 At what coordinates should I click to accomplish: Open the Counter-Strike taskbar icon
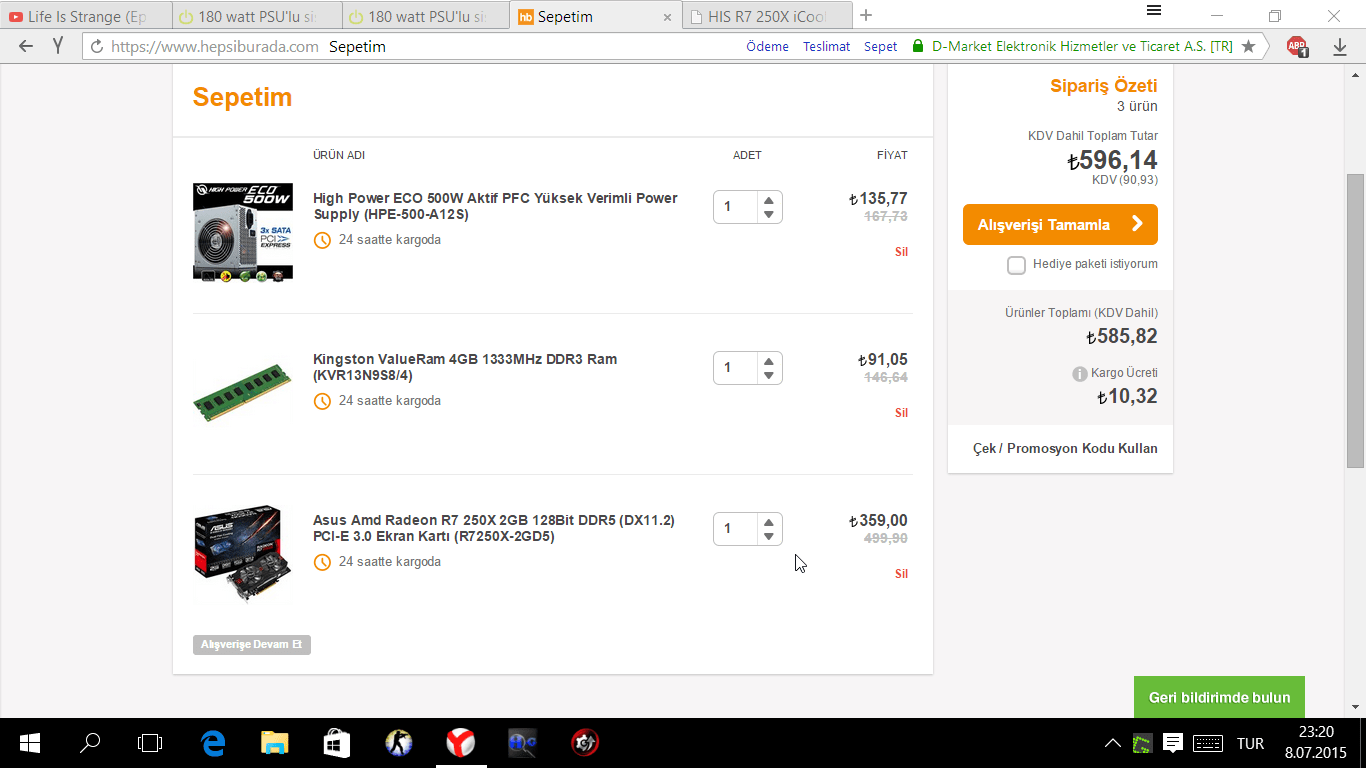[x=399, y=743]
